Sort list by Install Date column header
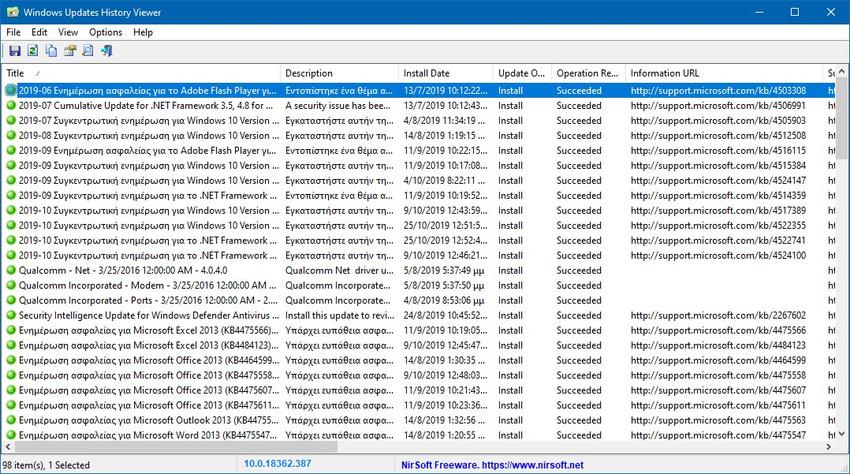This screenshot has height=474, width=850. pyautogui.click(x=445, y=73)
